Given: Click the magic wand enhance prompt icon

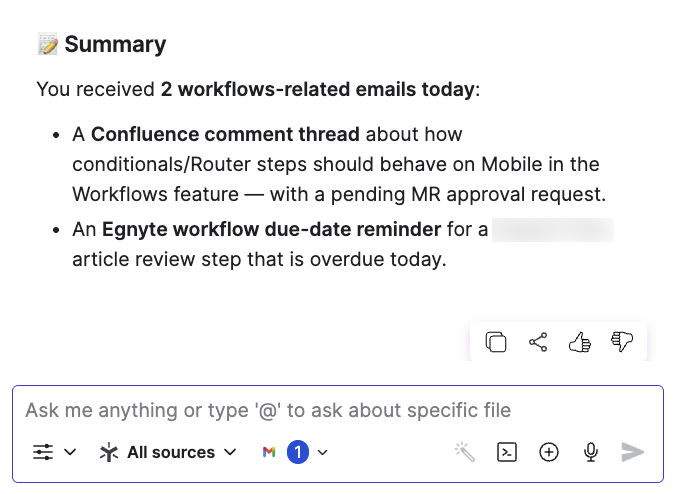Looking at the screenshot, I should (x=465, y=452).
